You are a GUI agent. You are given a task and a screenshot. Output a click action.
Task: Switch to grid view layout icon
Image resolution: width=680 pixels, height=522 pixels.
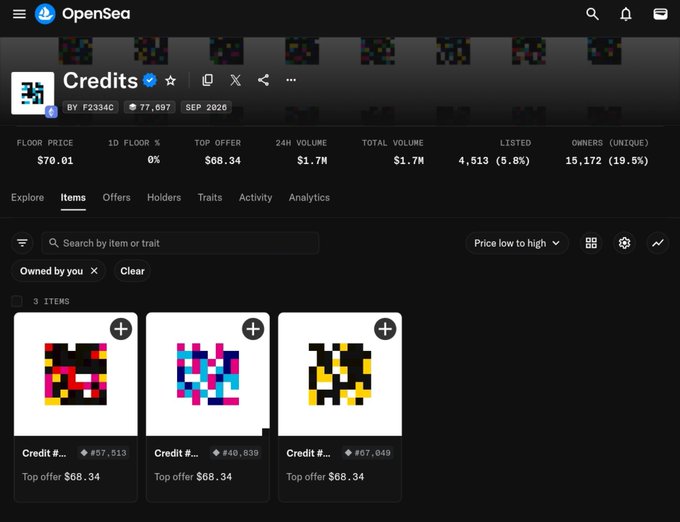coord(591,243)
